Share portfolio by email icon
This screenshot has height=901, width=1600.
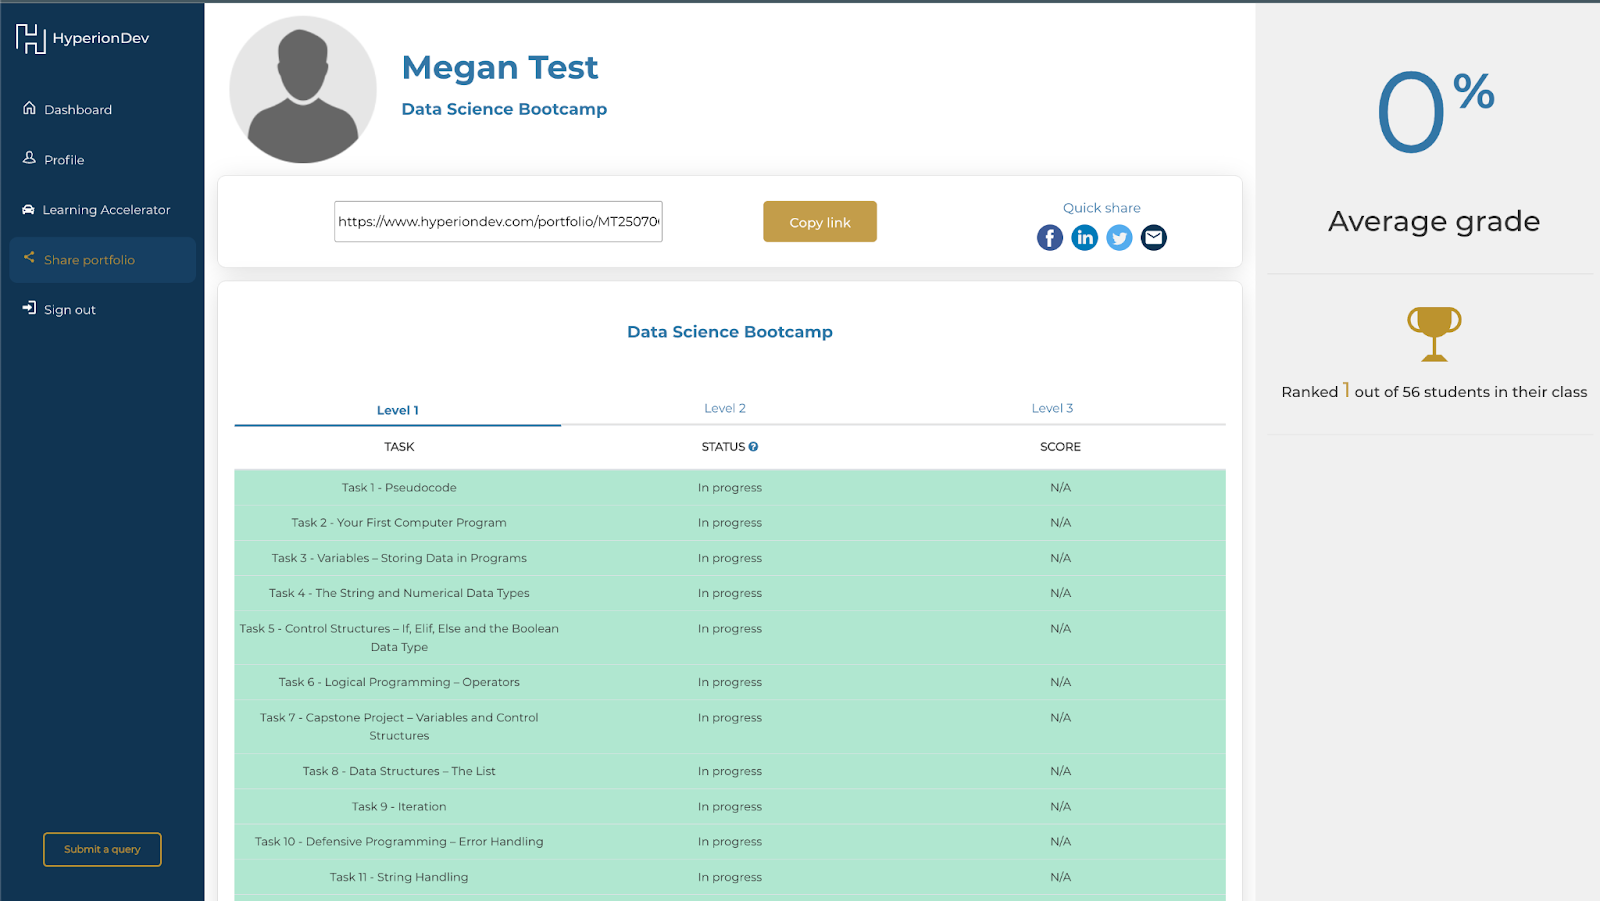(x=1154, y=238)
